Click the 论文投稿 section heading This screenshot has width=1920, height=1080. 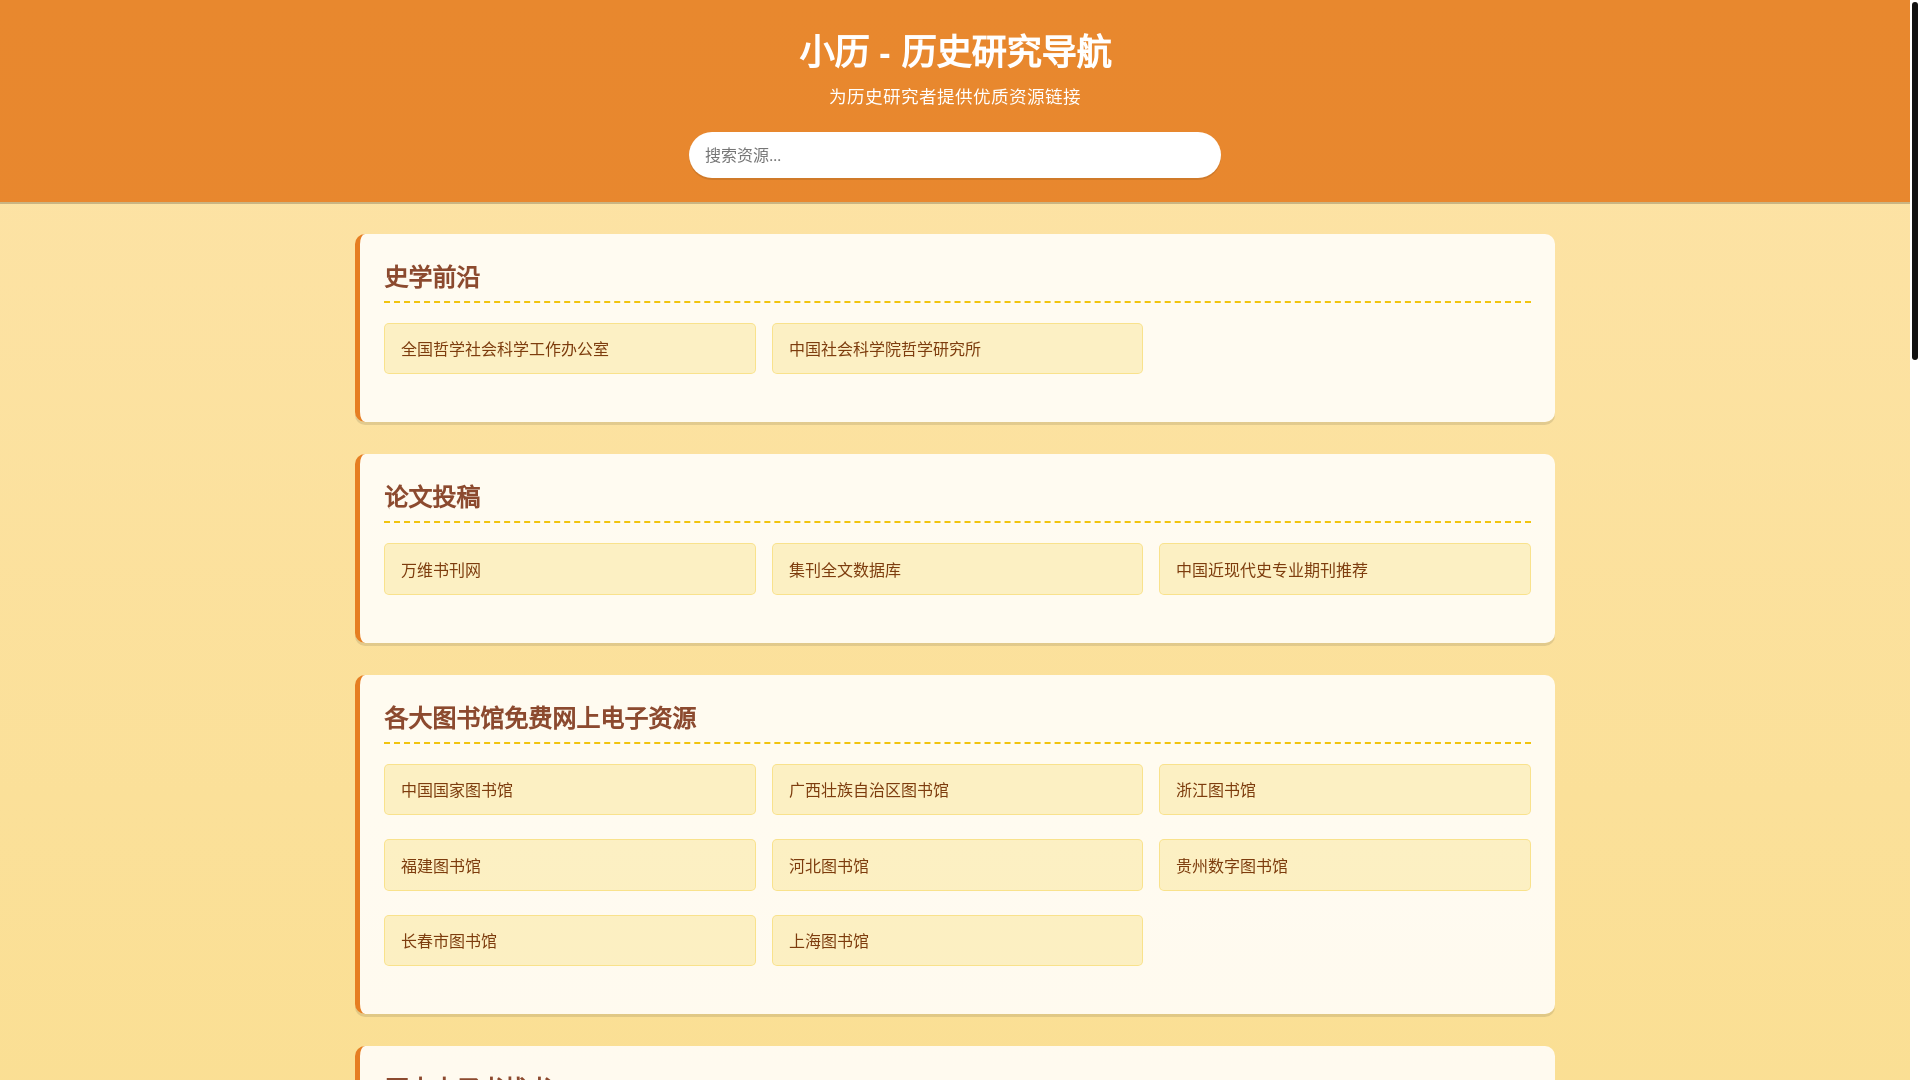[x=432, y=497]
